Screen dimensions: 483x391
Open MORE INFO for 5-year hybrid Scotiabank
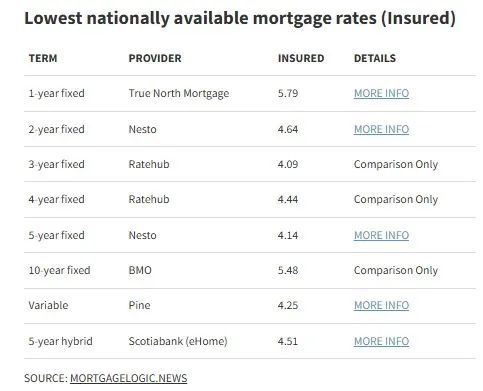[x=381, y=341]
